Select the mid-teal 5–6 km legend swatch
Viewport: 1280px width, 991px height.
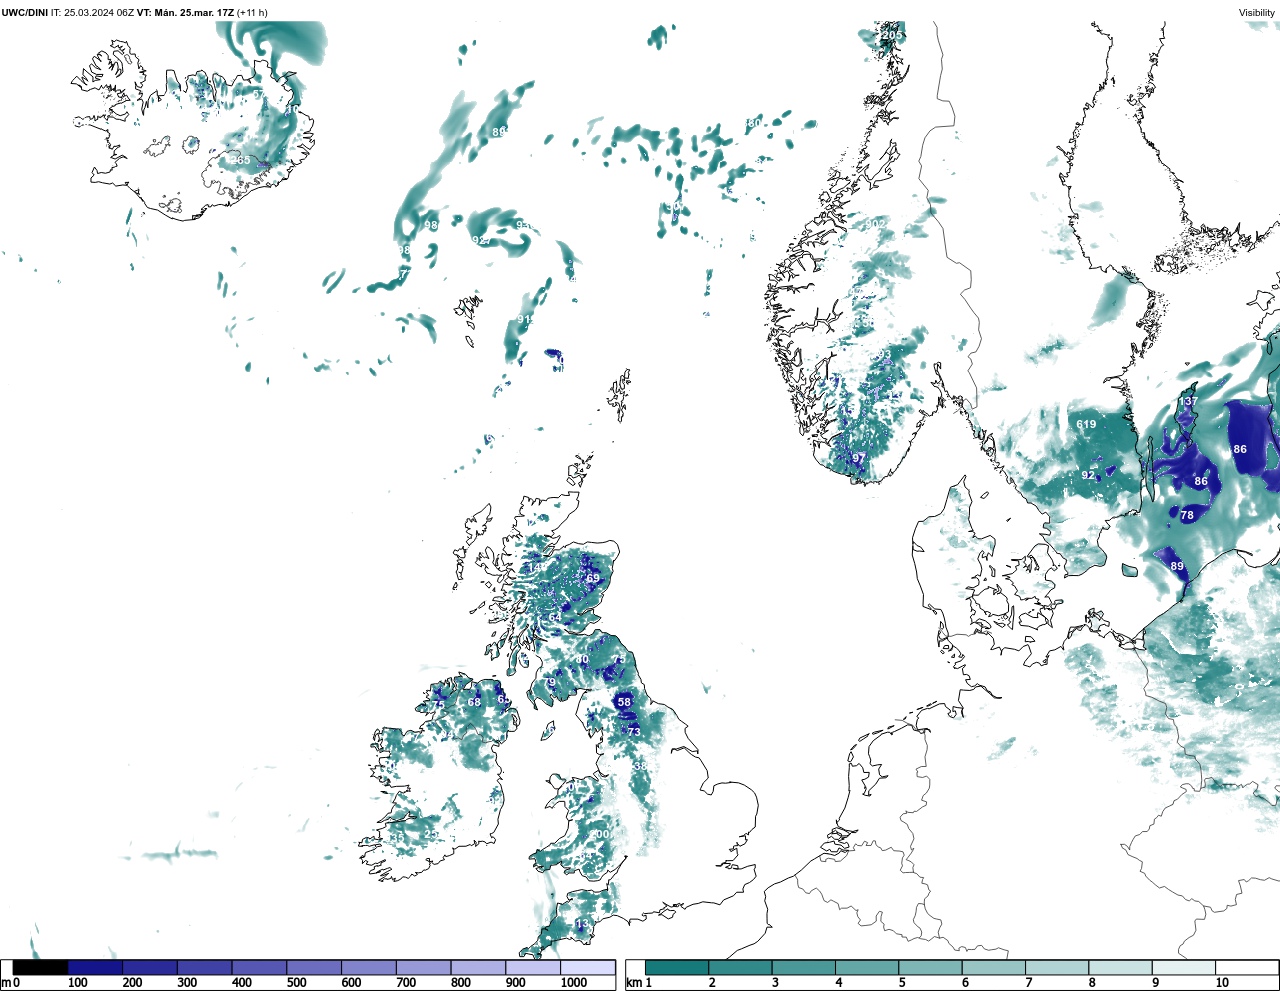(x=930, y=968)
